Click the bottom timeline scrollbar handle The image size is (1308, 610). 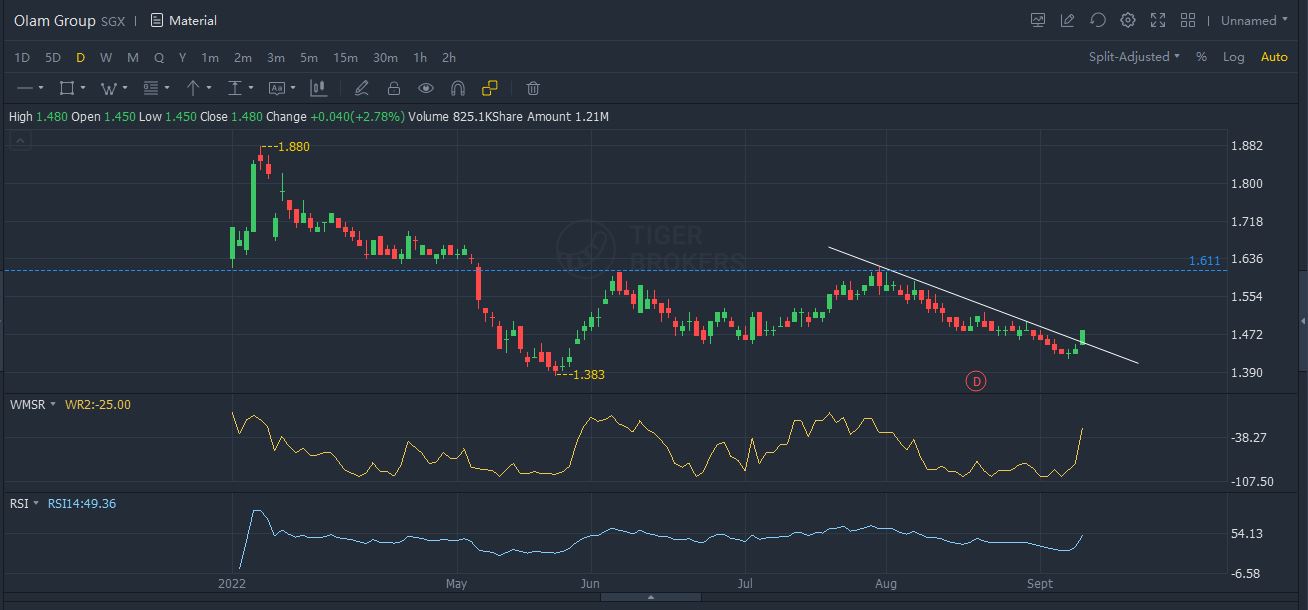coord(651,597)
